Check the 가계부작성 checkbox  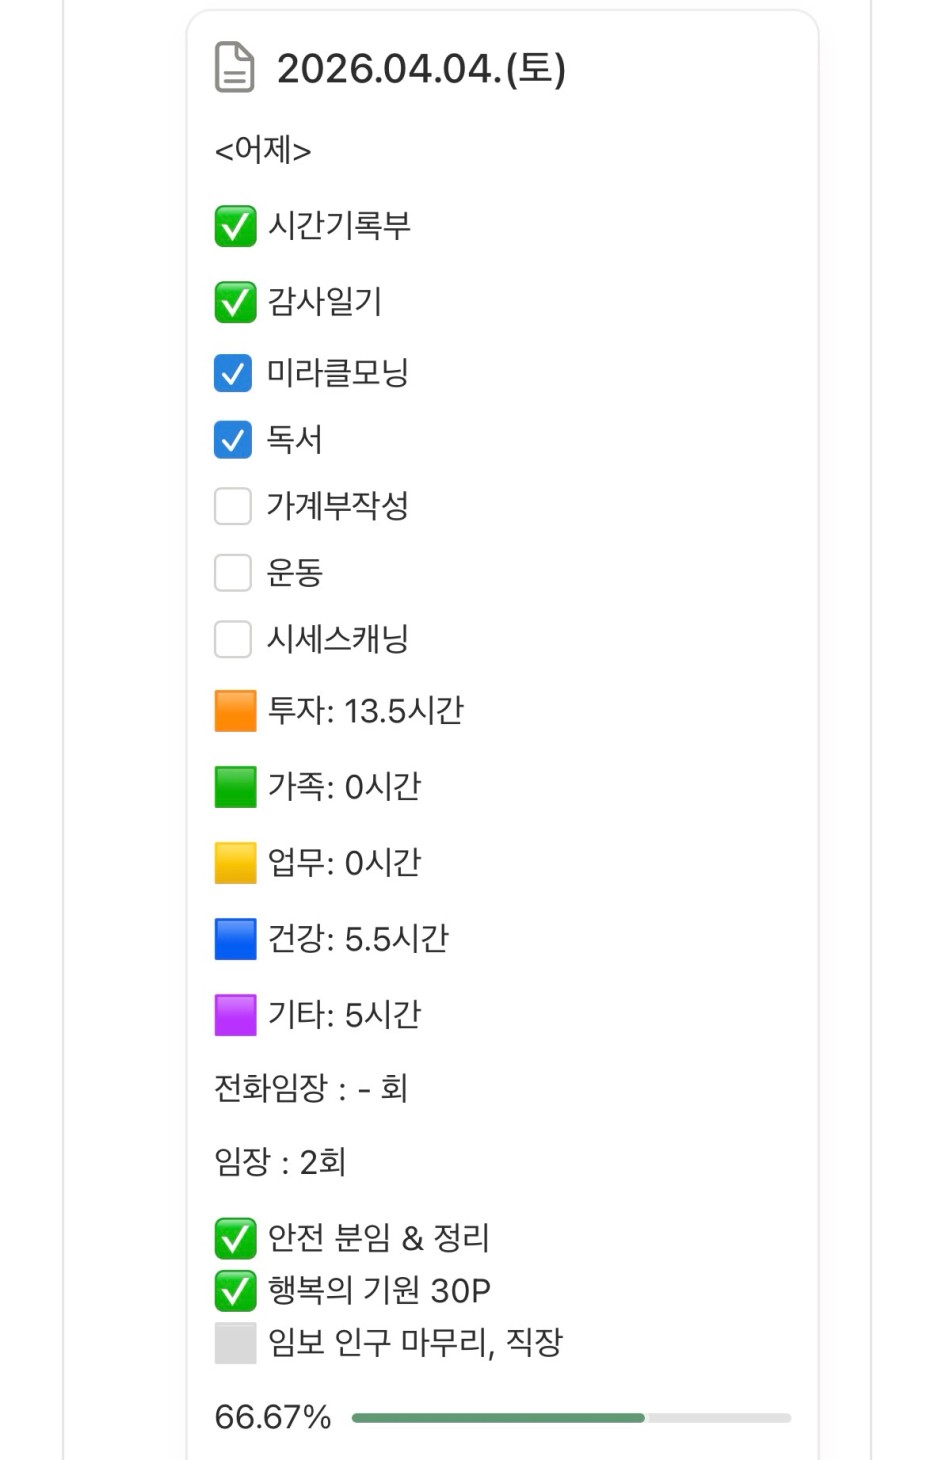[x=233, y=506]
